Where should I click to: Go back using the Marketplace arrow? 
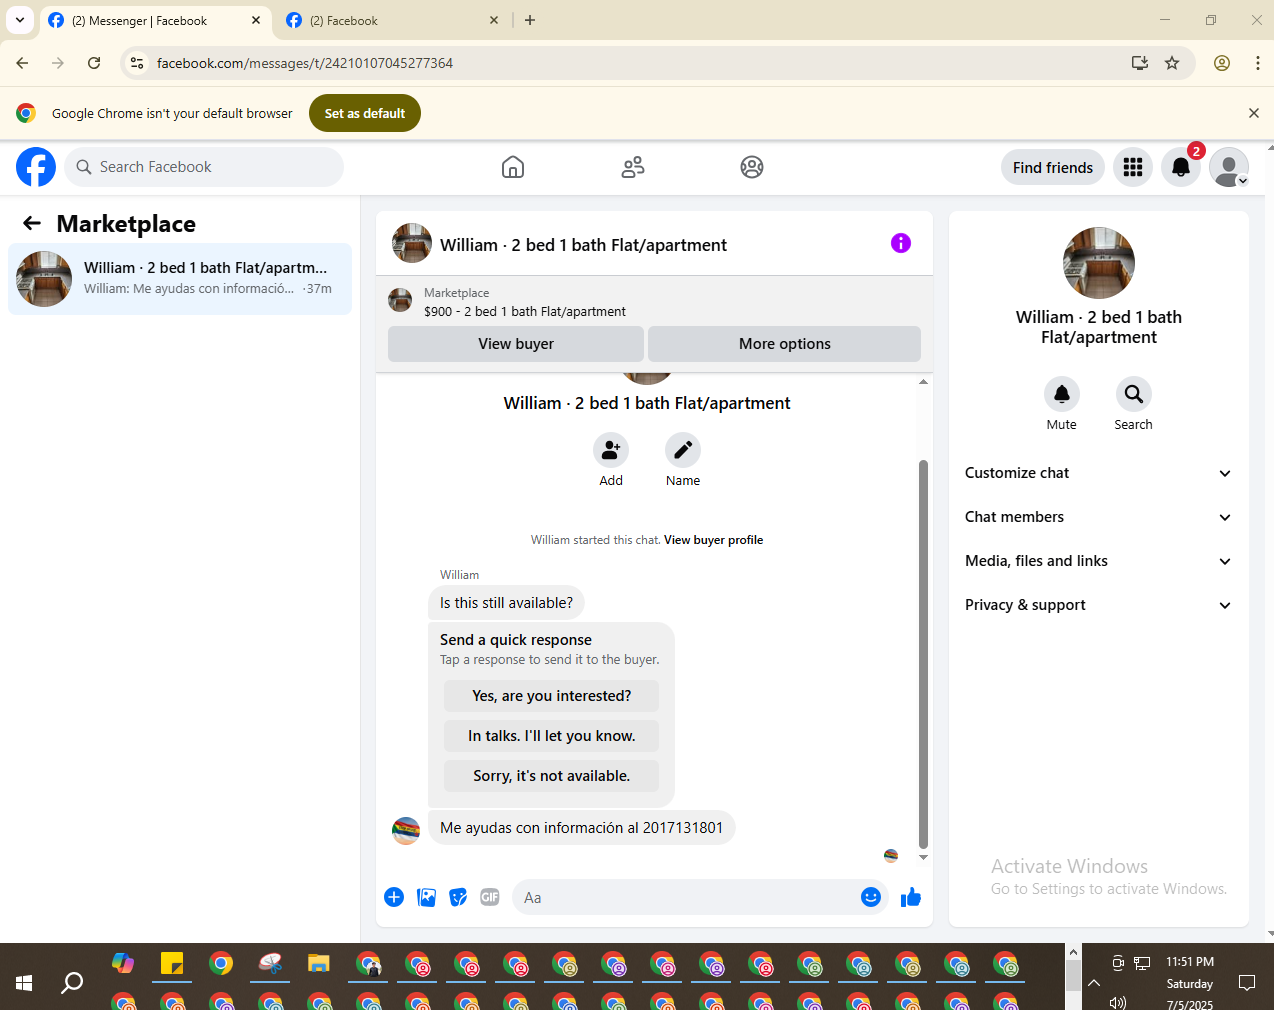click(32, 223)
